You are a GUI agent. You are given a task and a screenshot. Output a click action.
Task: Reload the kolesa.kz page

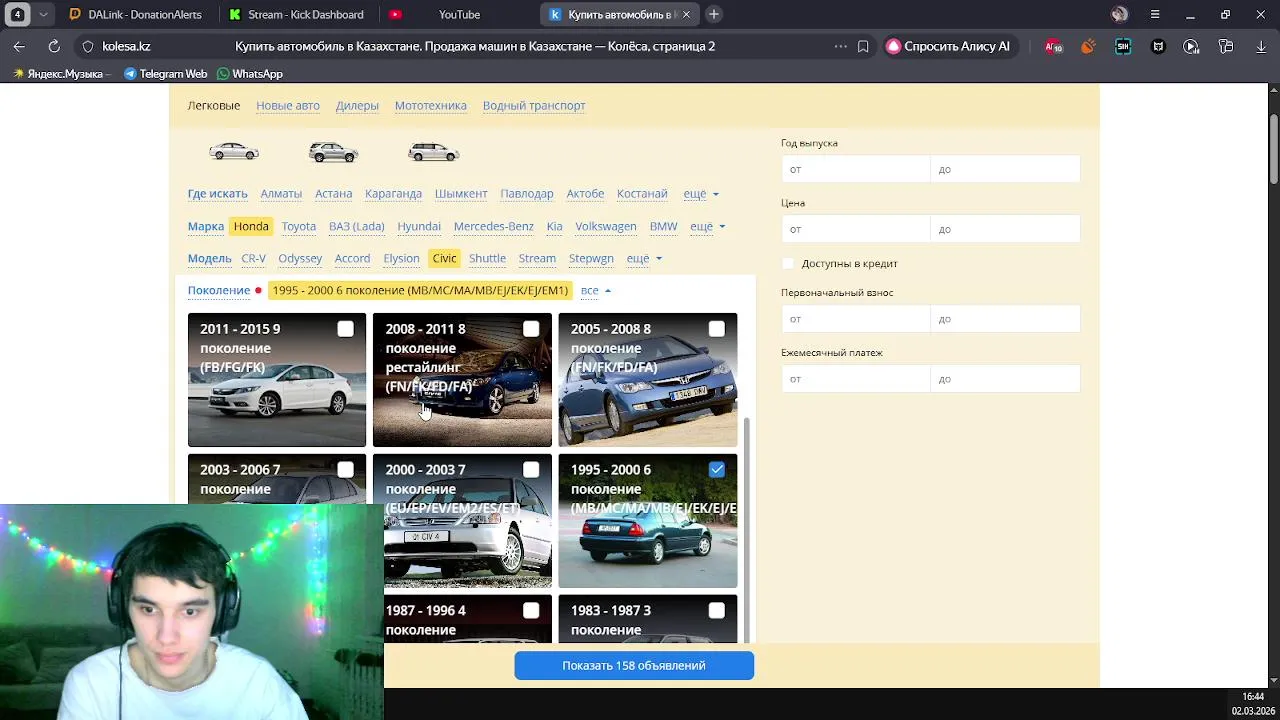pos(54,46)
